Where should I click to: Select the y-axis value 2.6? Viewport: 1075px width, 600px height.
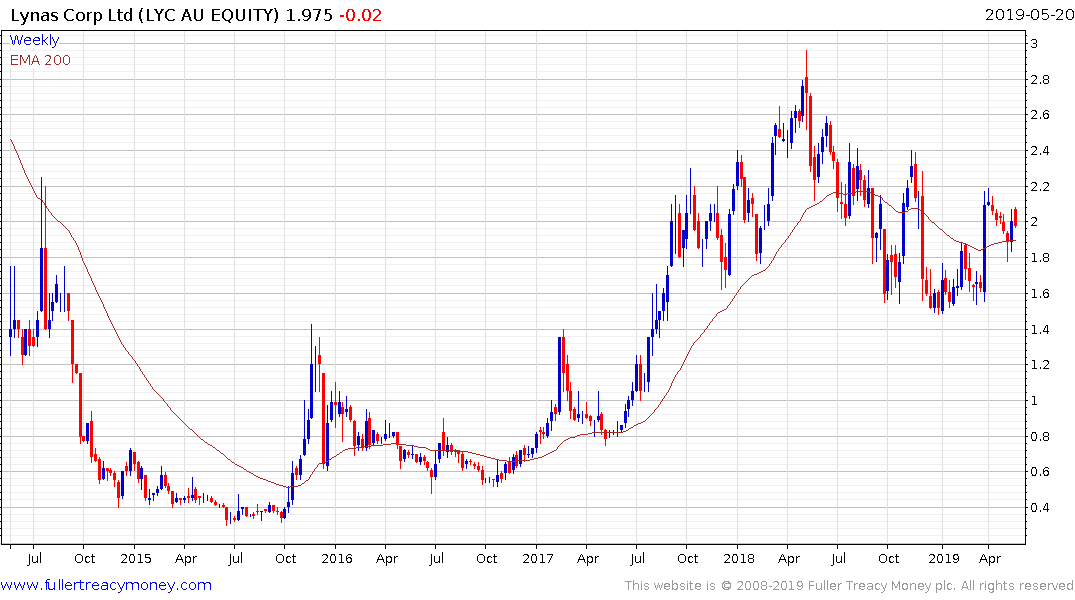coord(1040,115)
